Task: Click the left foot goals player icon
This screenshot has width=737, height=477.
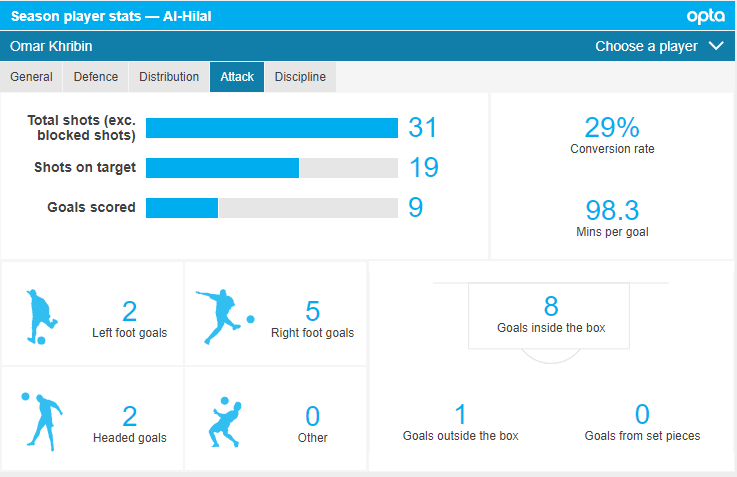Action: pyautogui.click(x=42, y=317)
